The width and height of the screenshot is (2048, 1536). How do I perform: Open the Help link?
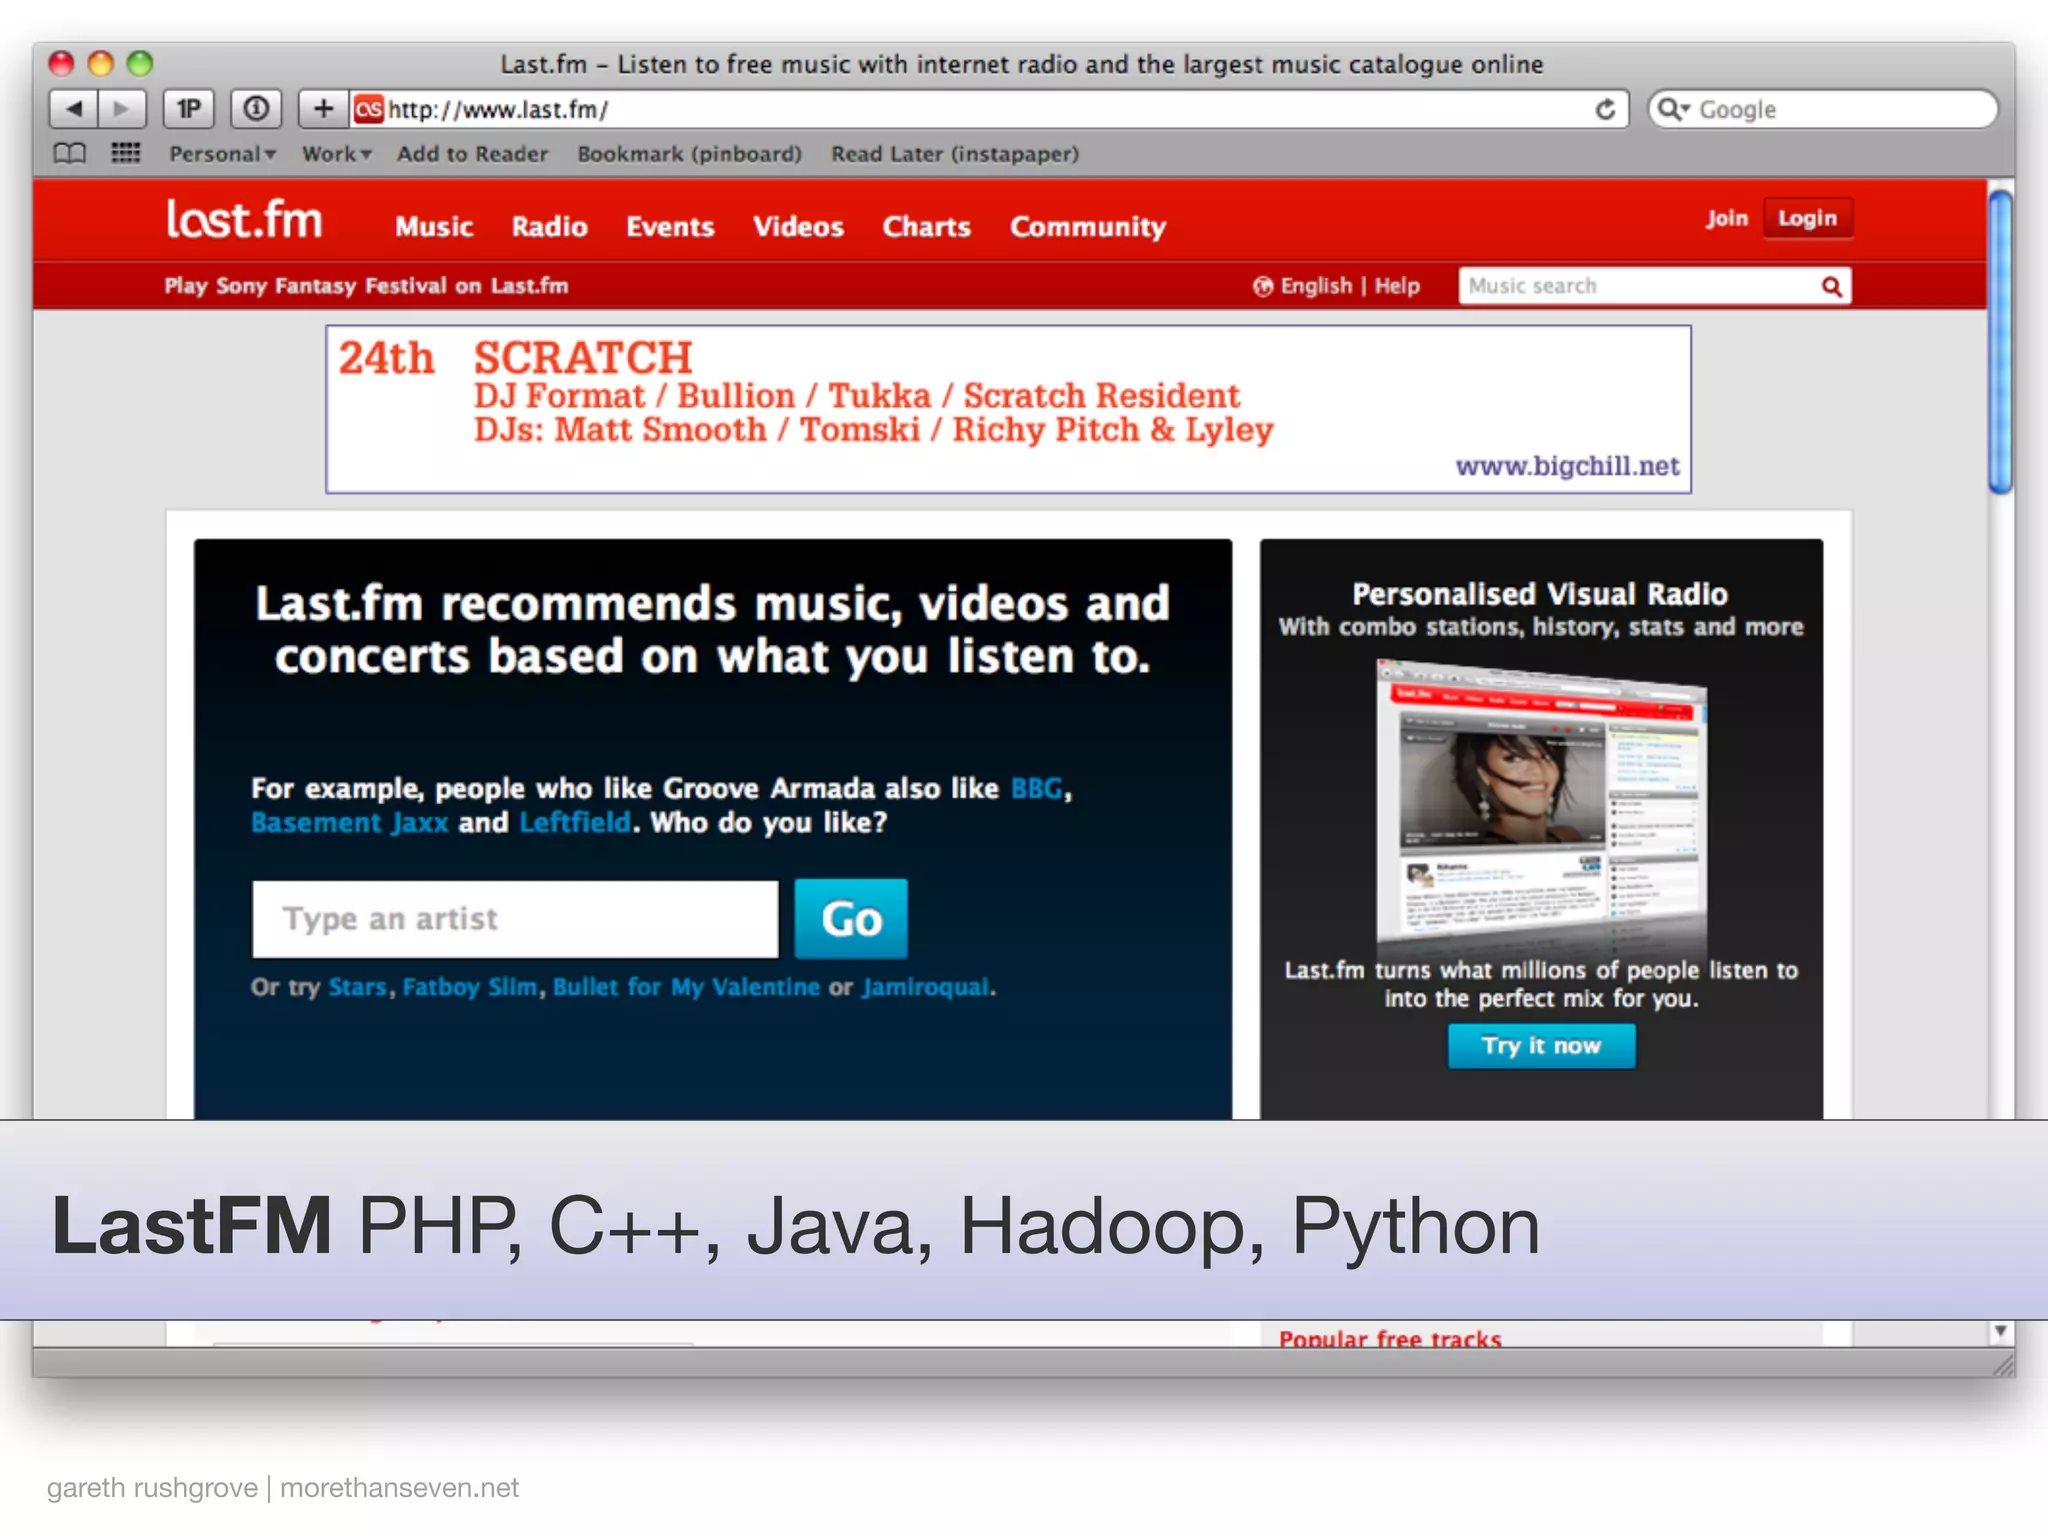(1397, 286)
